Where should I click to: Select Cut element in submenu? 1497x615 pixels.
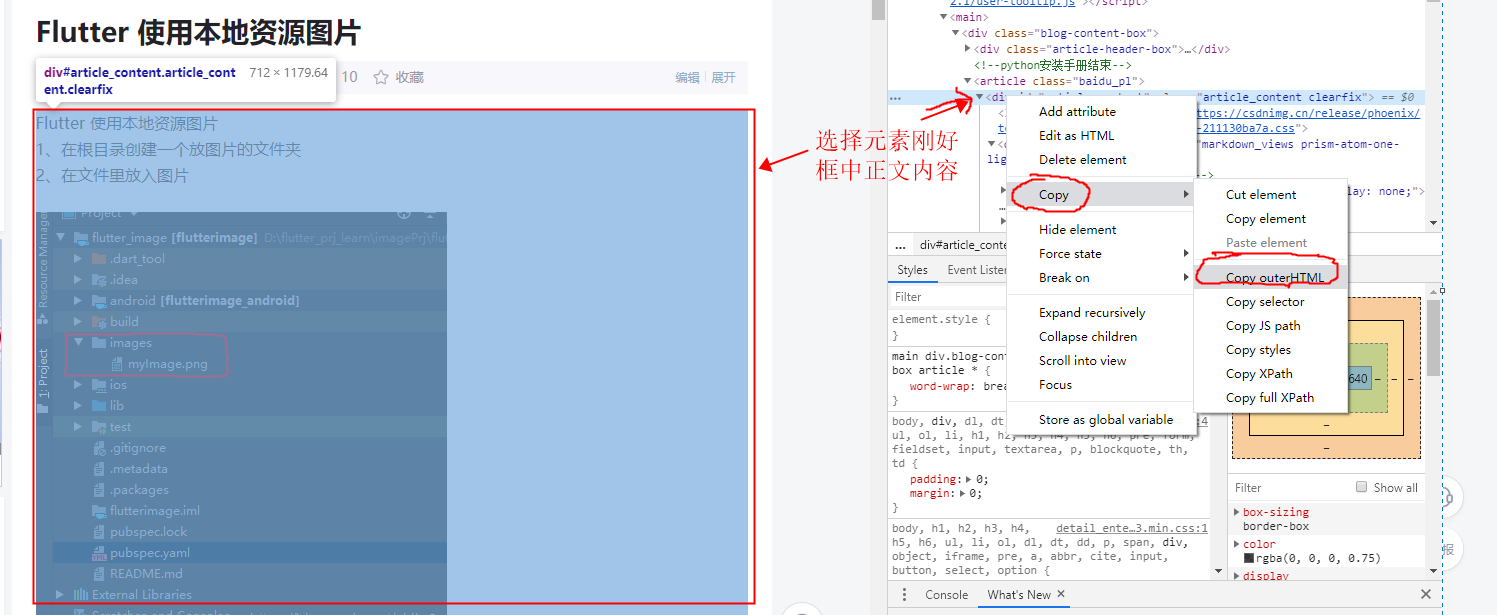coord(1271,195)
